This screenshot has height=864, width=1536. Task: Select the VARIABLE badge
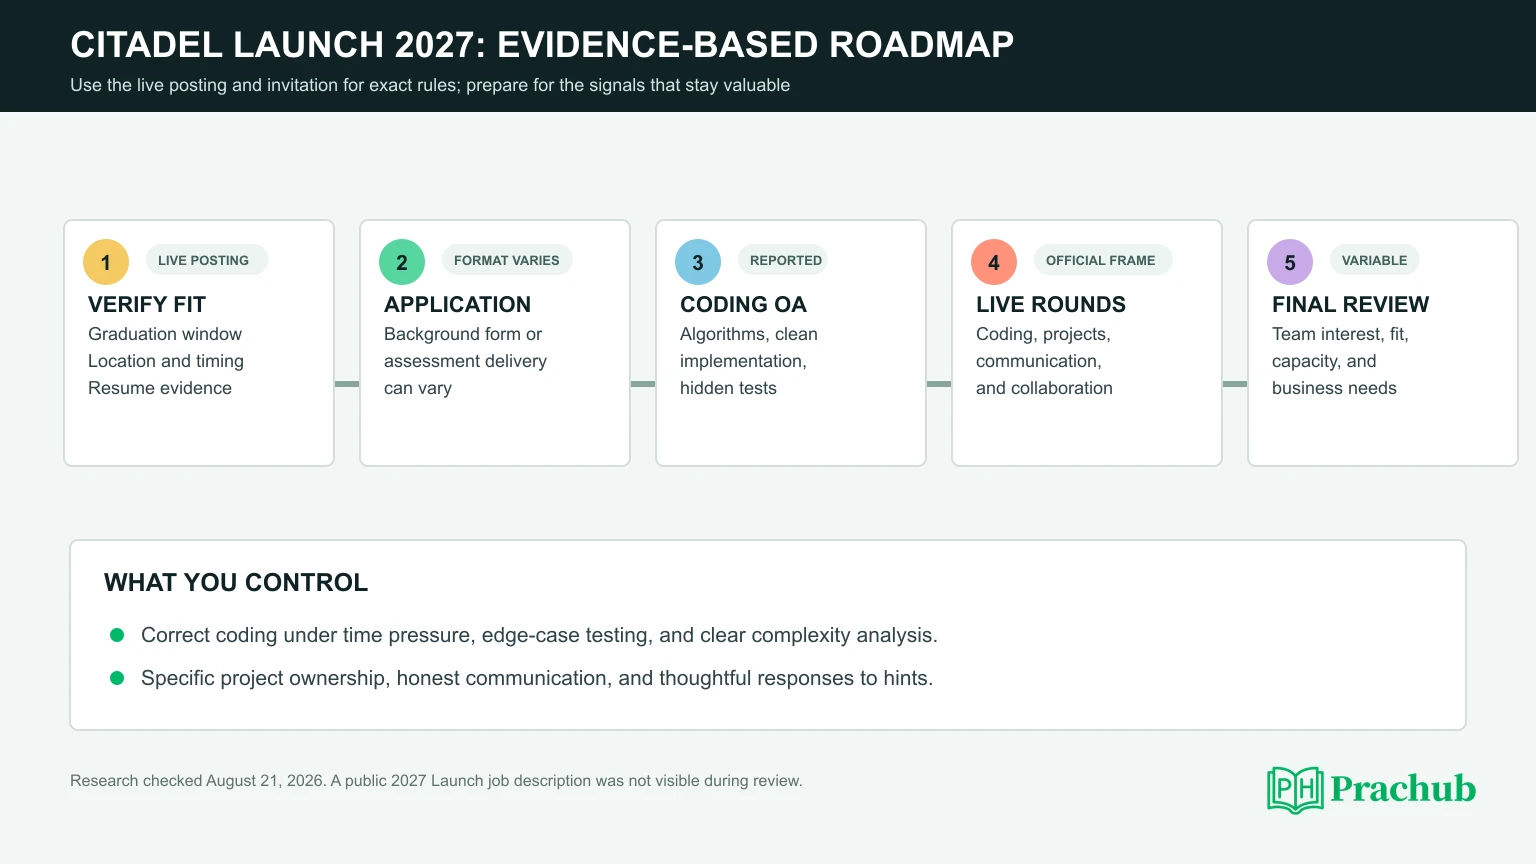tap(1374, 260)
